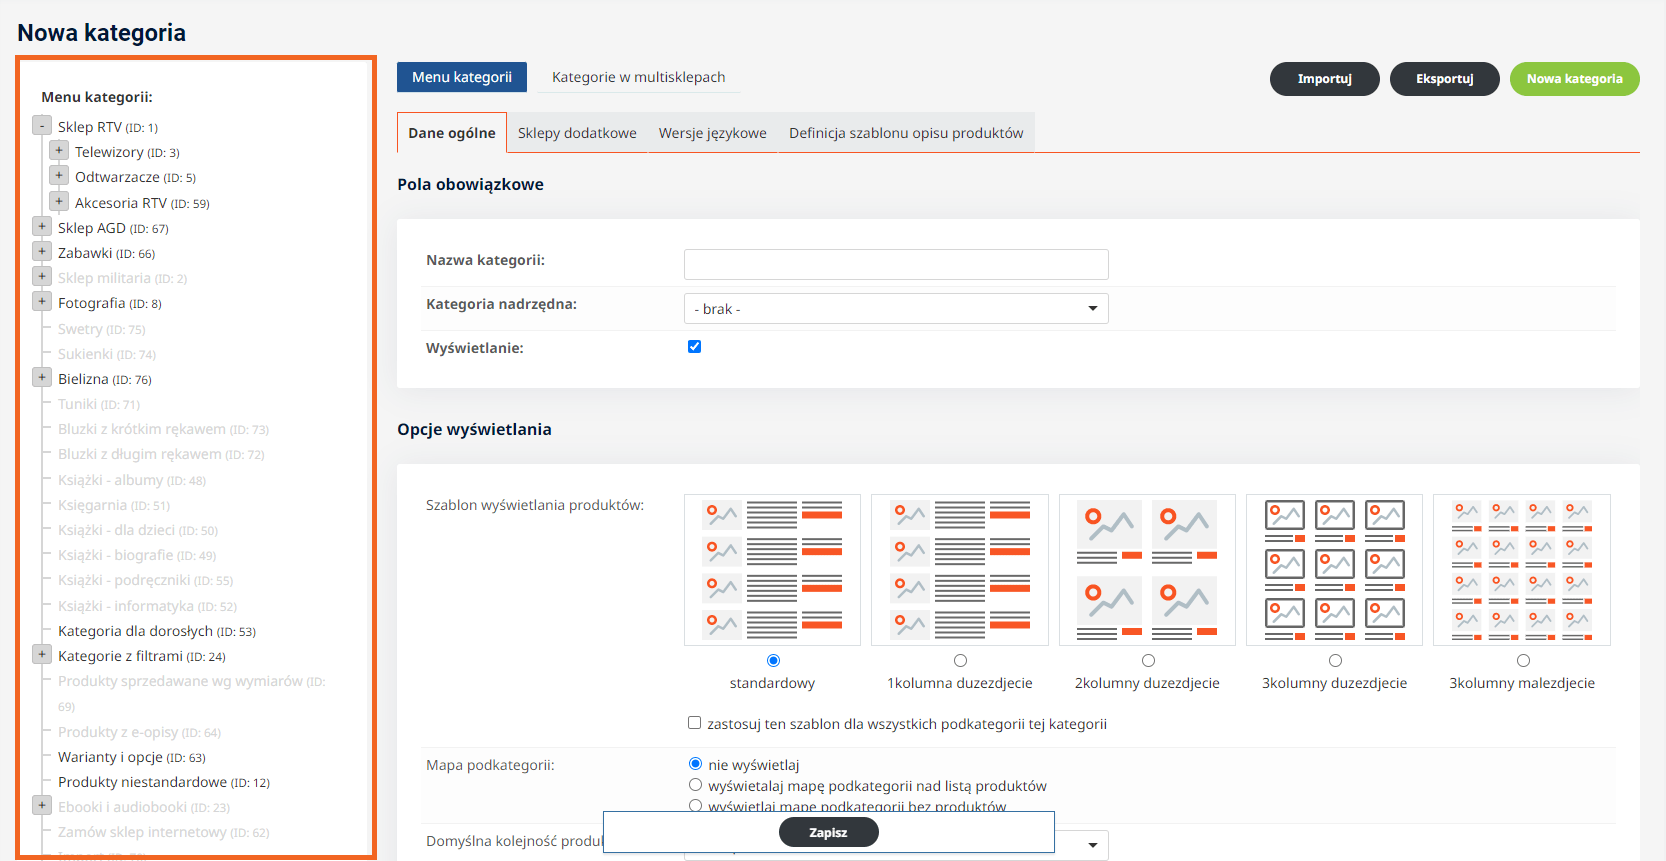Expand the Akcesoria RTV category node
This screenshot has width=1666, height=861.
coord(59,202)
